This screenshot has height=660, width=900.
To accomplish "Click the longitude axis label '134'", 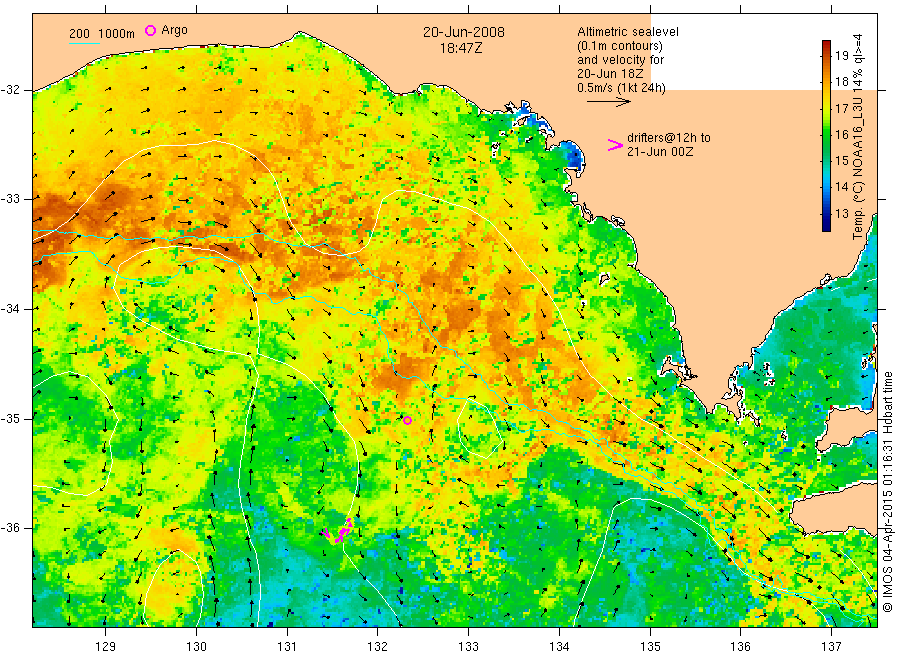I will 559,647.
